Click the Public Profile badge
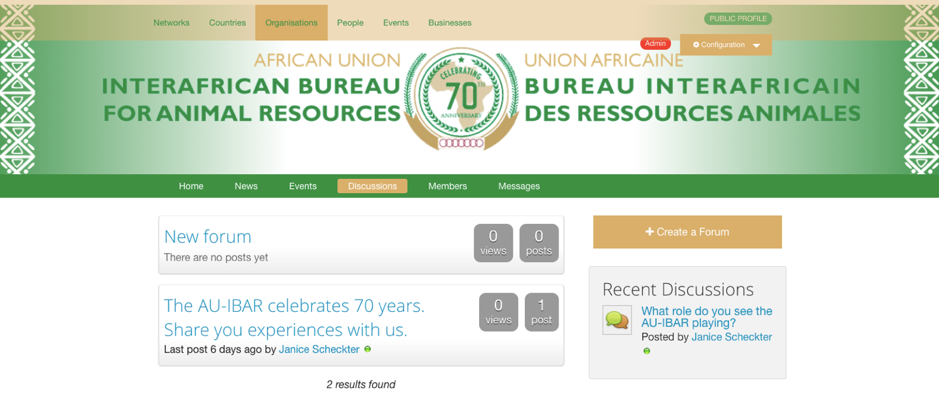The height and width of the screenshot is (400, 939). click(x=738, y=19)
